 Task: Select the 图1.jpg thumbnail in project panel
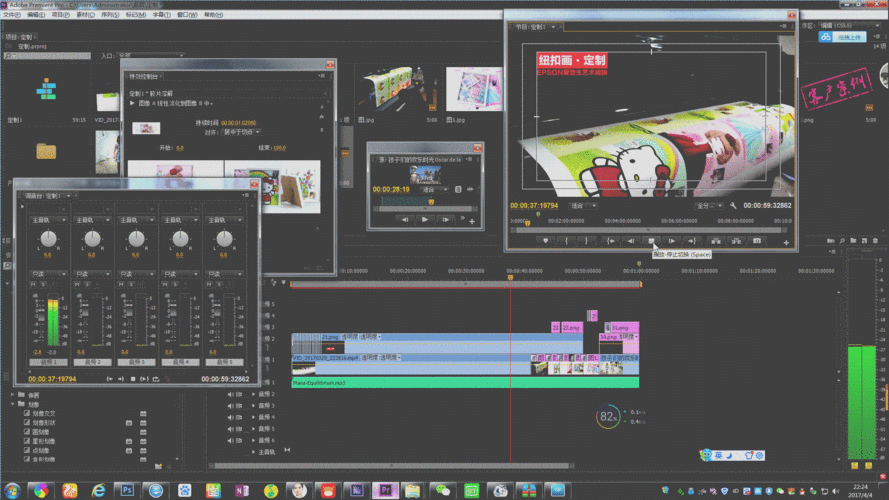point(474,90)
